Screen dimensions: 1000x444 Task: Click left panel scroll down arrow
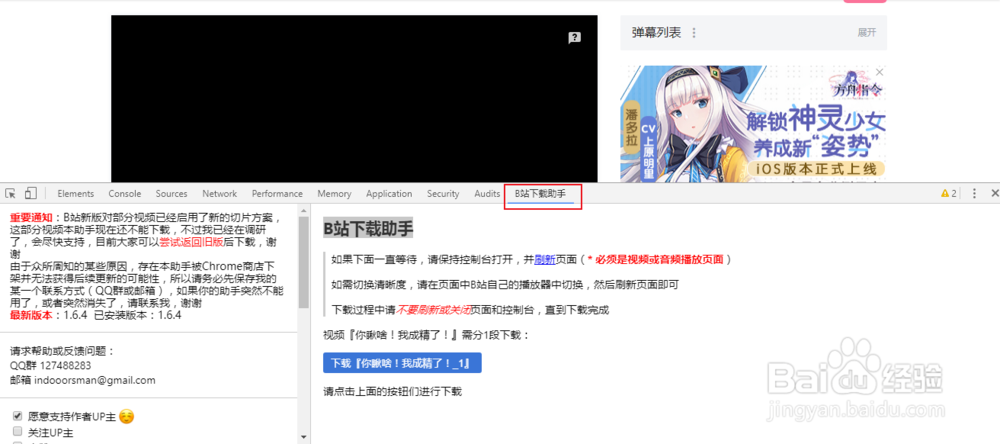pos(304,438)
